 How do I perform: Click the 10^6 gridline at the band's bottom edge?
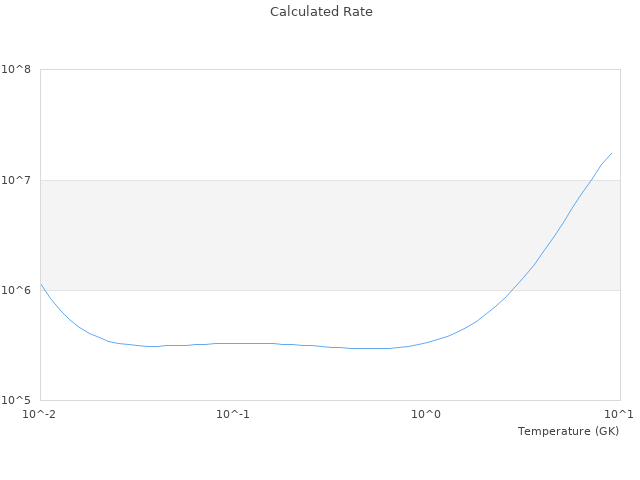pos(300,290)
